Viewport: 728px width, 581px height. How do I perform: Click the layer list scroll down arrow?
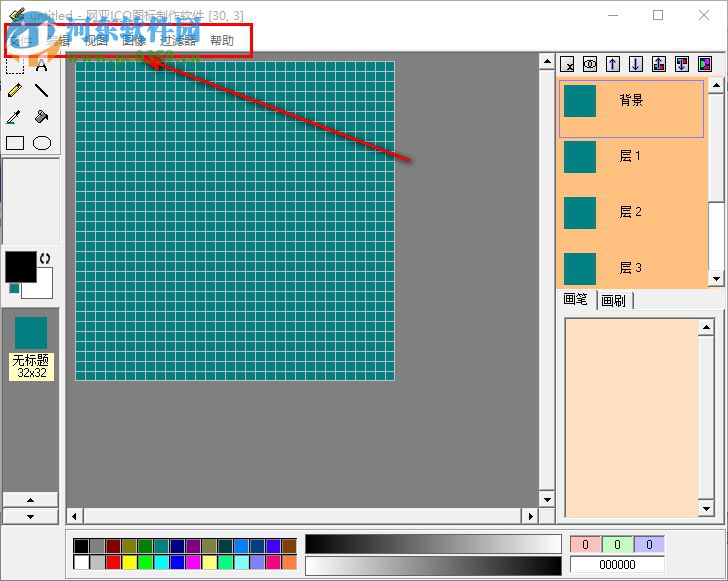point(716,279)
